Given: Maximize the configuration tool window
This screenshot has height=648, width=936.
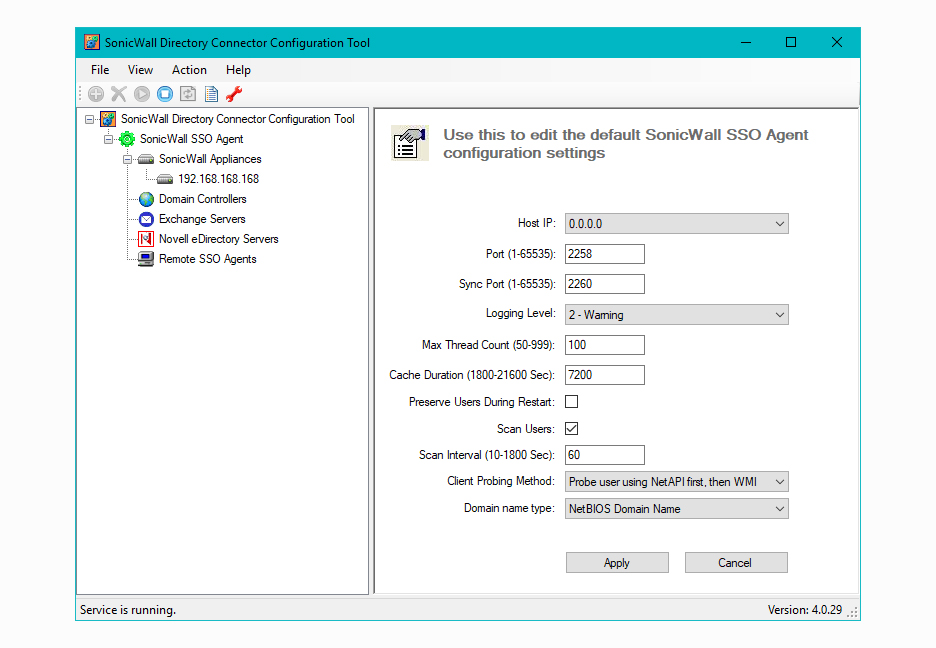Looking at the screenshot, I should (791, 42).
